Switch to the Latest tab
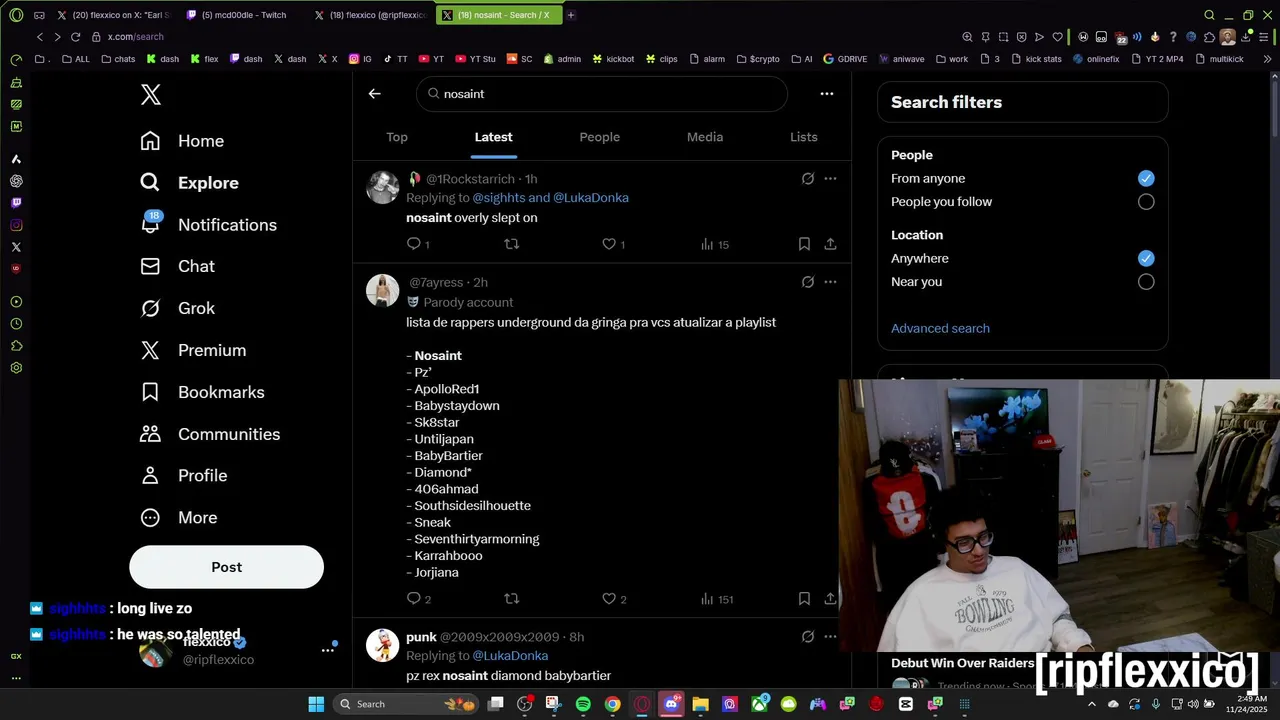The width and height of the screenshot is (1280, 720). coord(493,137)
